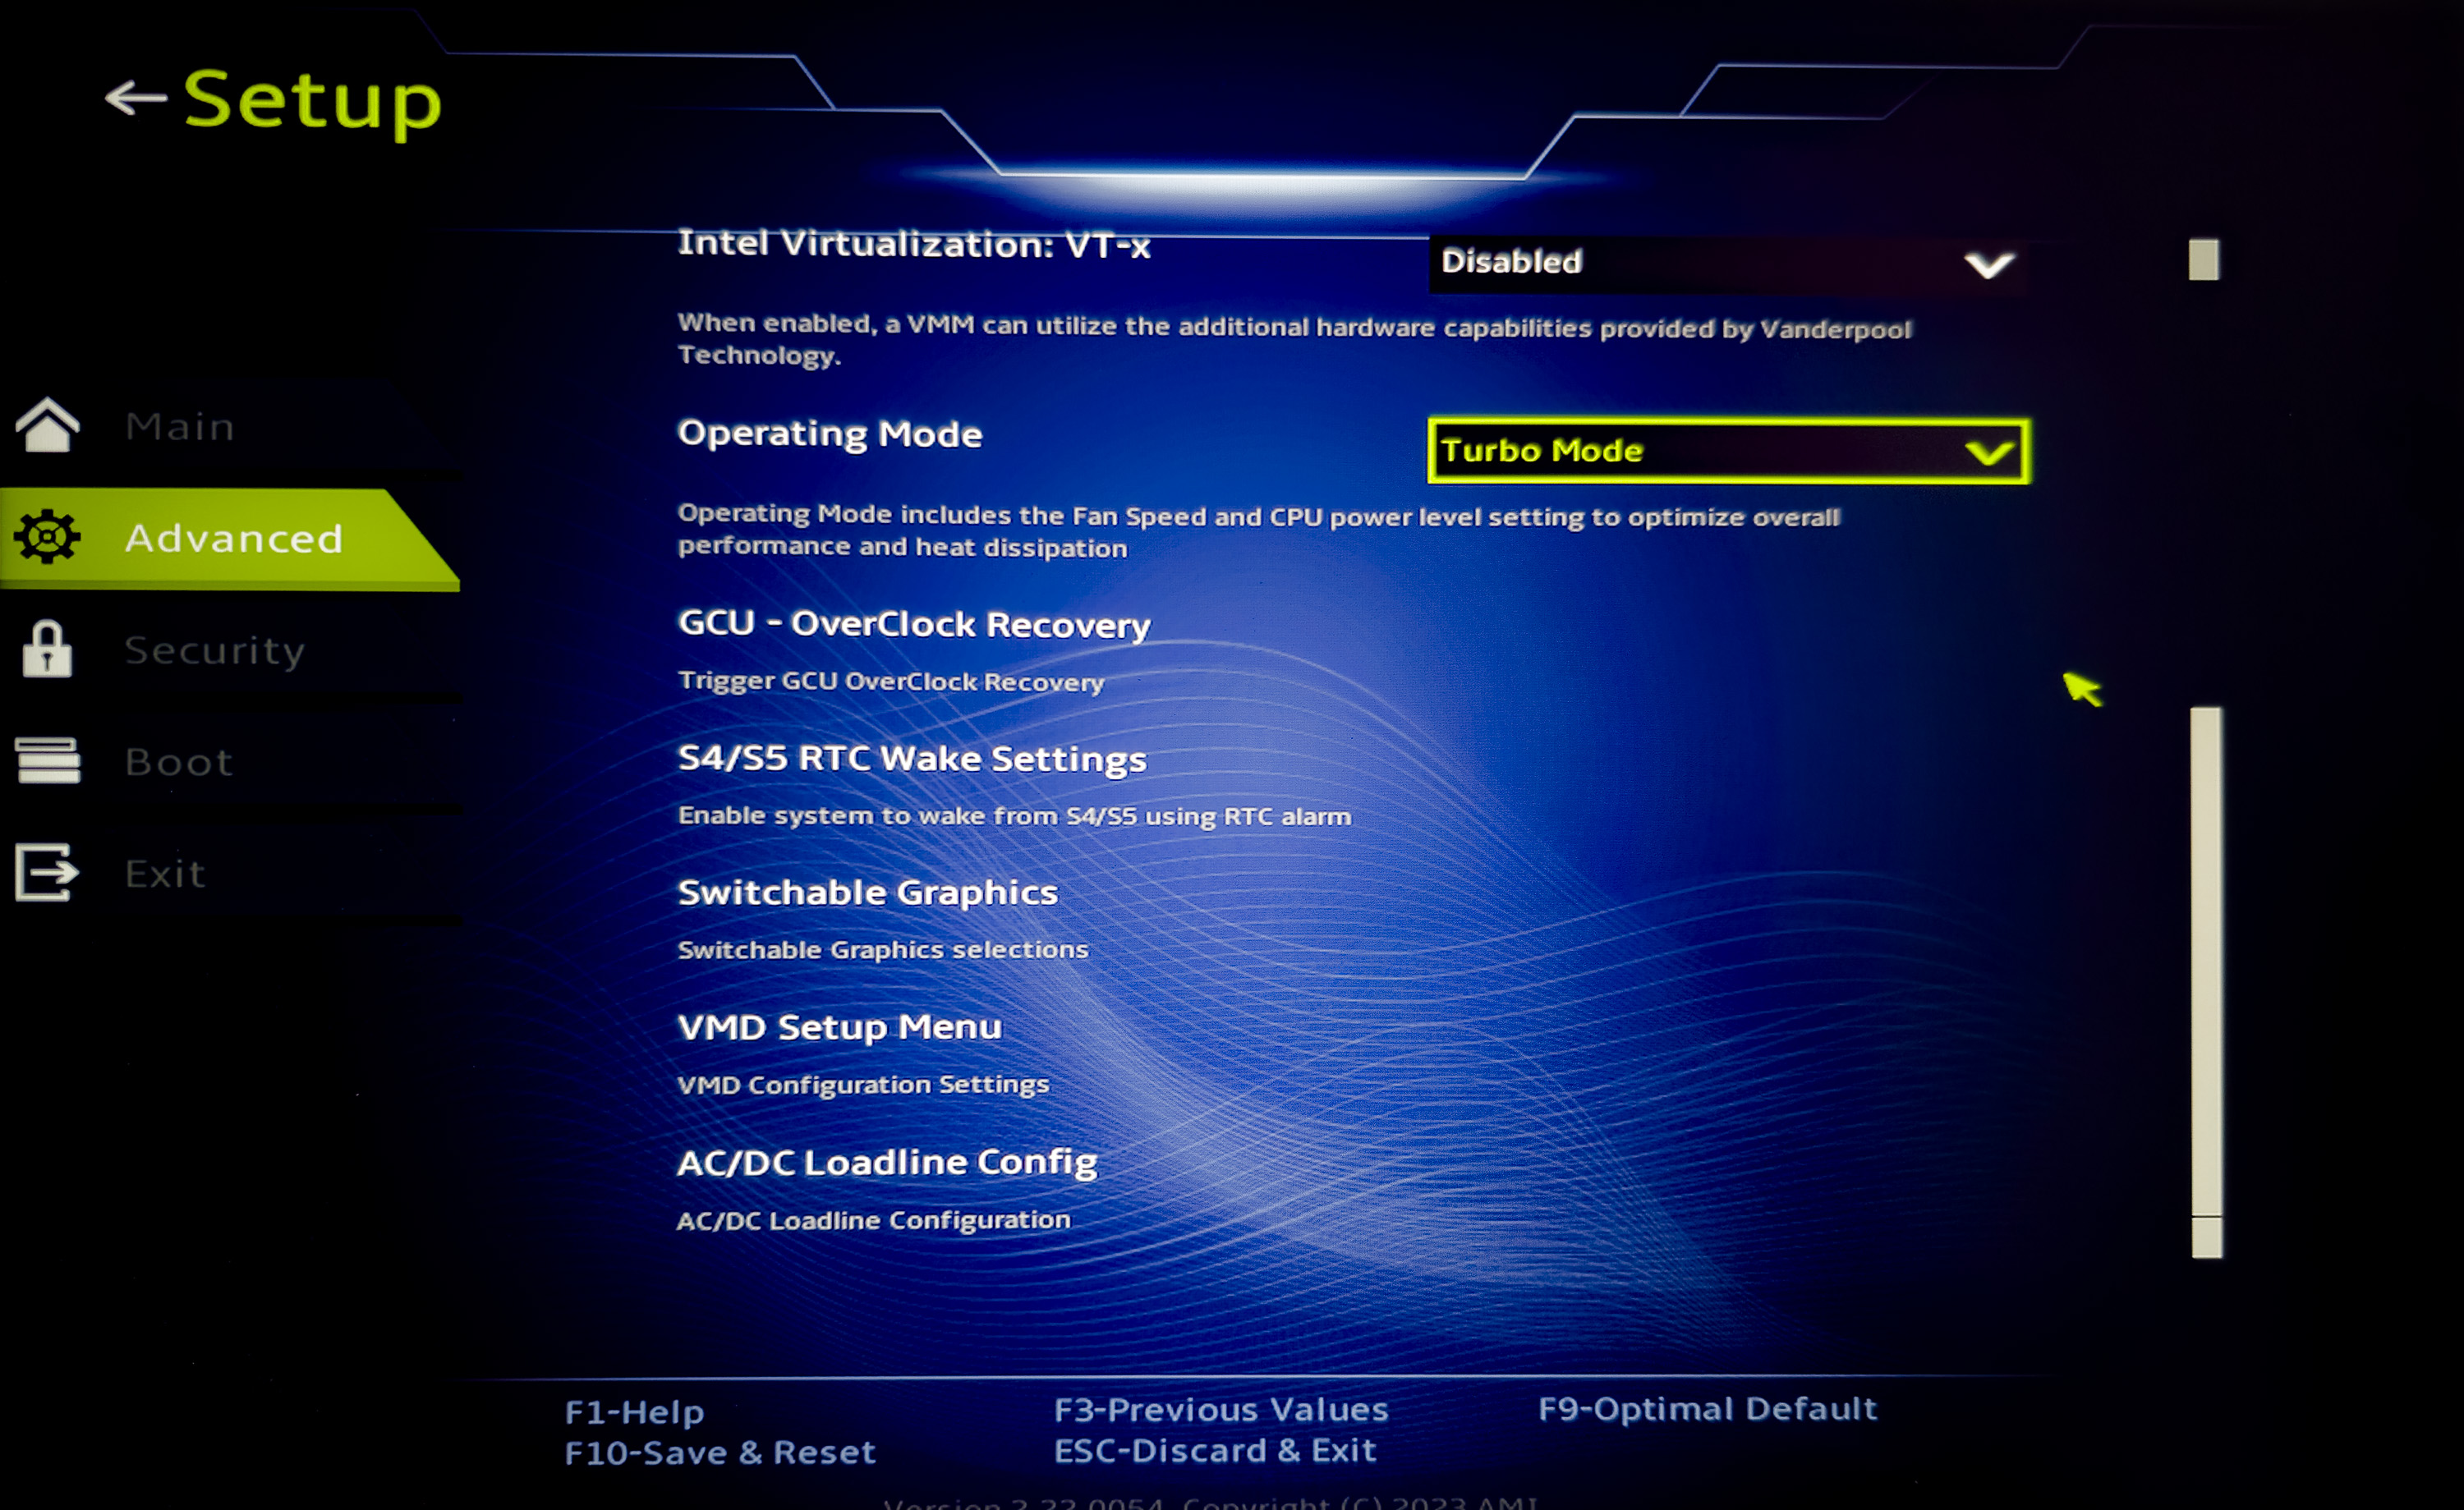This screenshot has width=2464, height=1510.
Task: Expand the Operating Mode Turbo Mode dropdown
Action: [1729, 451]
